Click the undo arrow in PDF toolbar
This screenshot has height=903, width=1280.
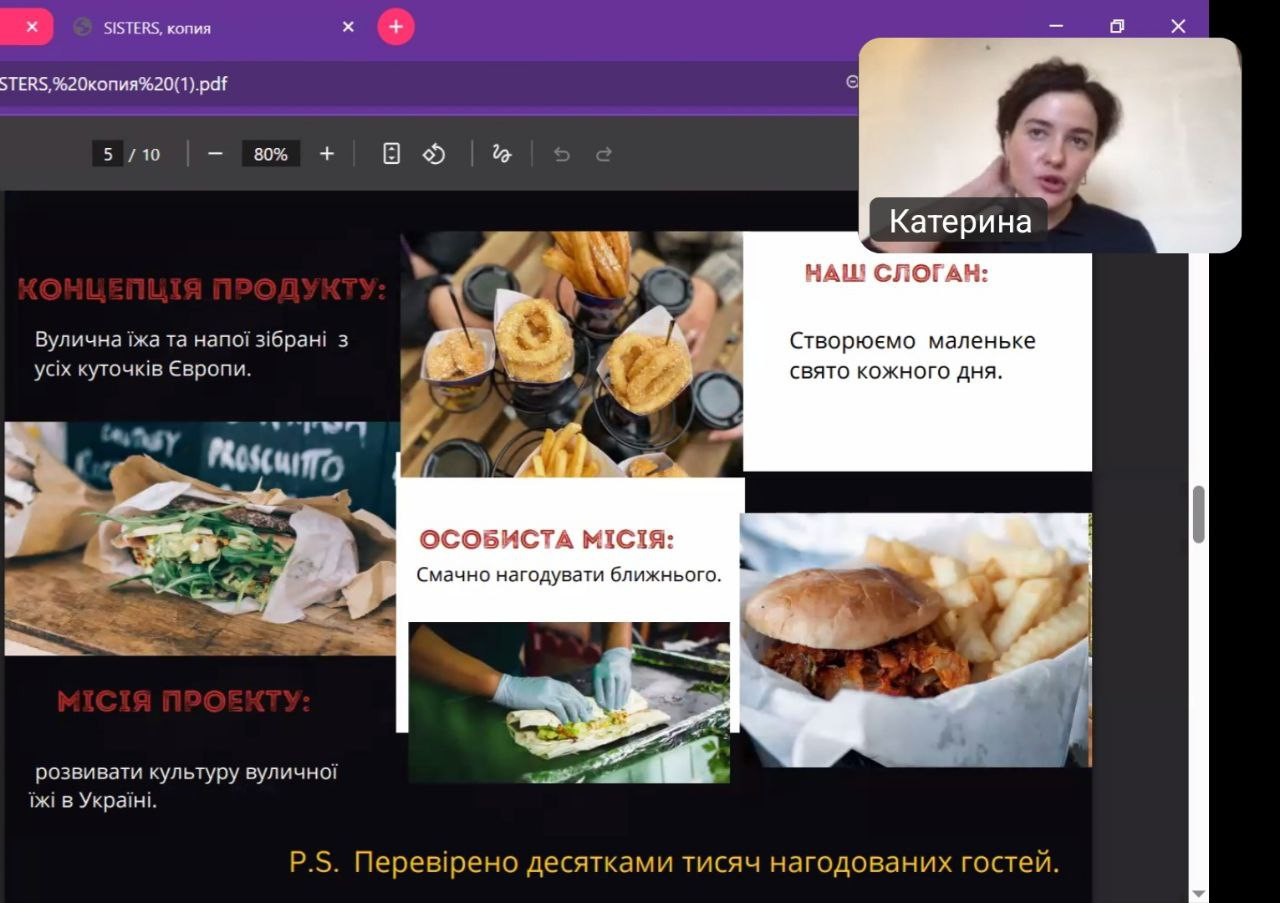click(x=561, y=154)
